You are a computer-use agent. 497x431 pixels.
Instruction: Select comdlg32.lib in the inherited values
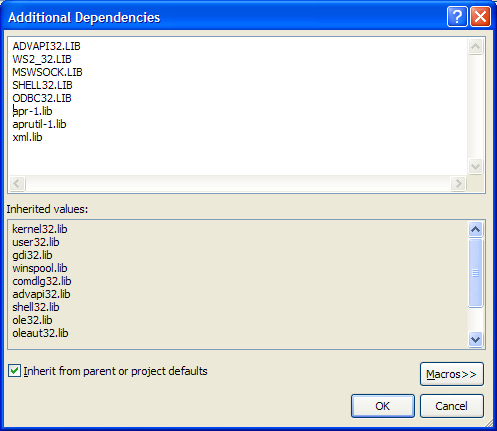coord(42,281)
